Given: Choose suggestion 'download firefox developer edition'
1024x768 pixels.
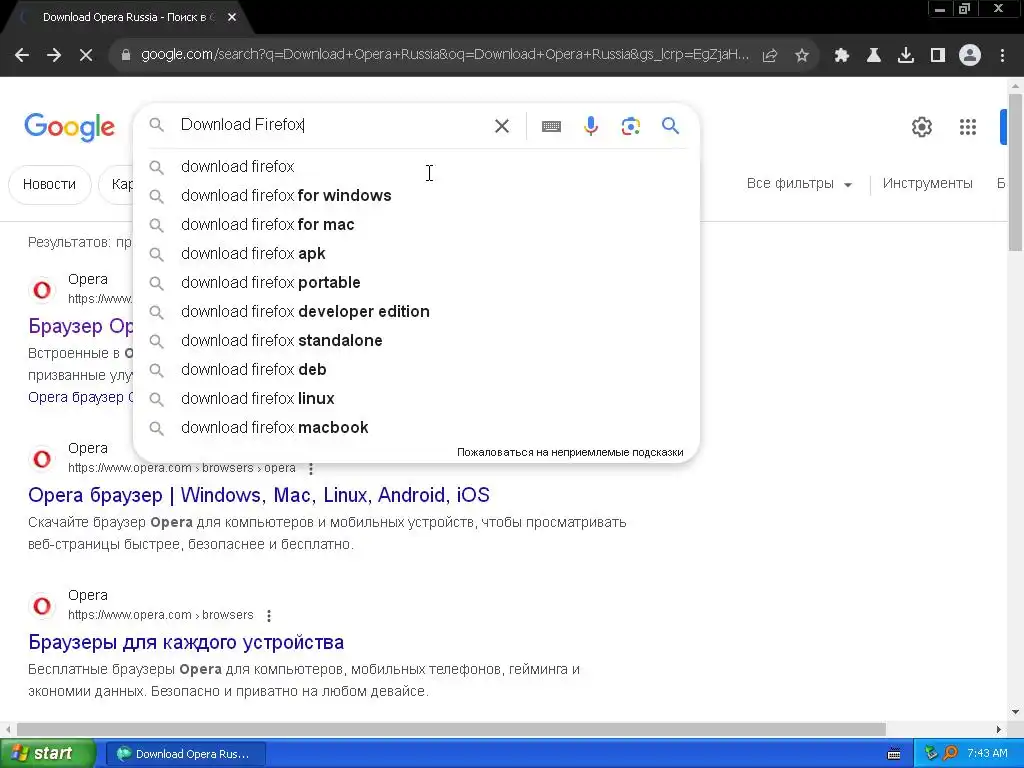Looking at the screenshot, I should (x=416, y=312).
